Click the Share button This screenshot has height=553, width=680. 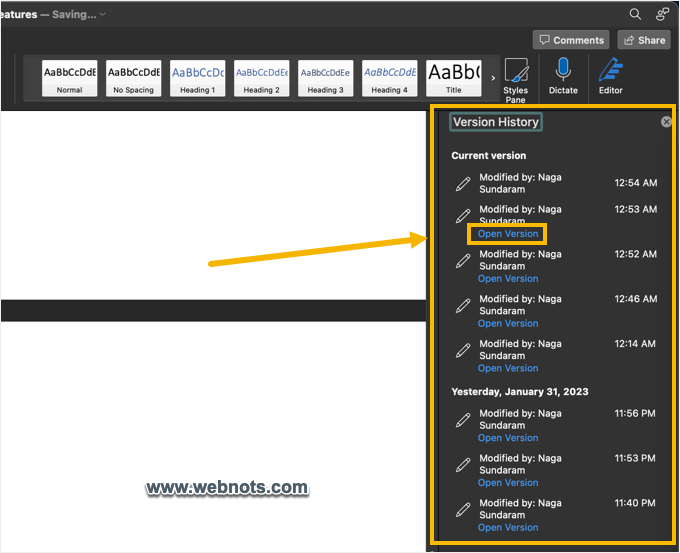[644, 40]
